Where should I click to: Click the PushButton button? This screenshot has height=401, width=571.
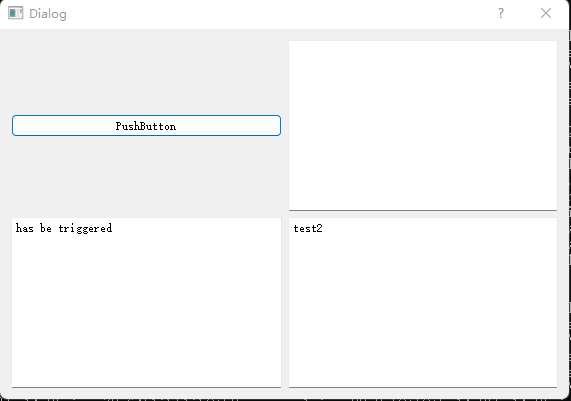click(146, 126)
